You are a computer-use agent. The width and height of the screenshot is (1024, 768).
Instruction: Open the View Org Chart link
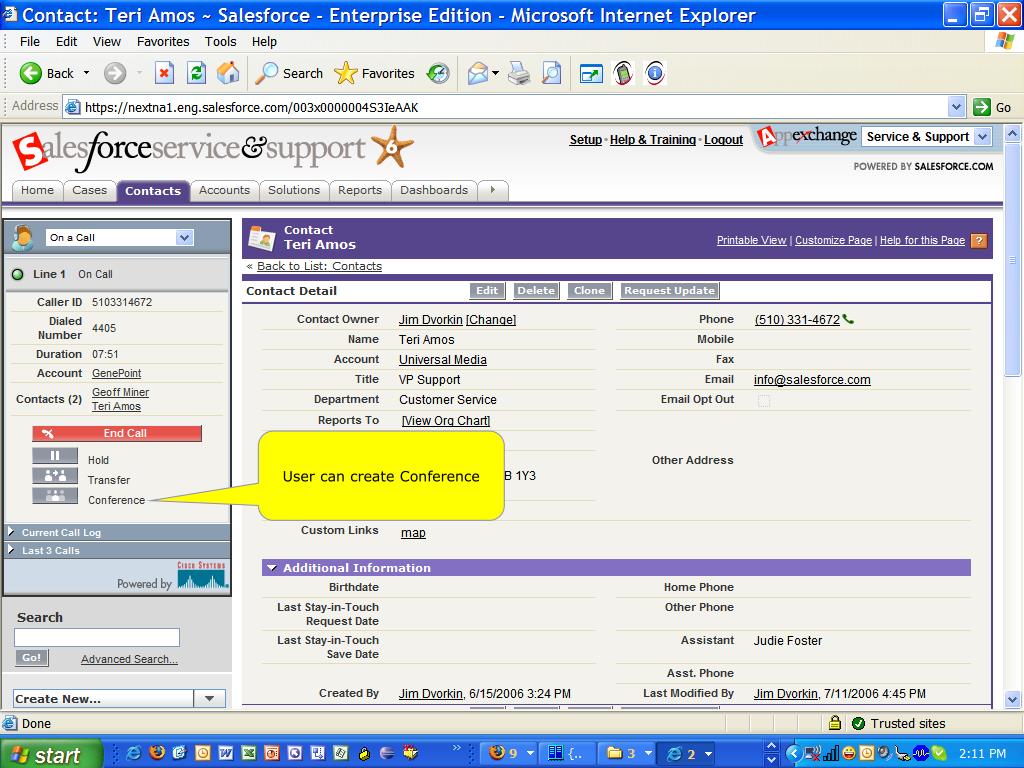pos(446,421)
